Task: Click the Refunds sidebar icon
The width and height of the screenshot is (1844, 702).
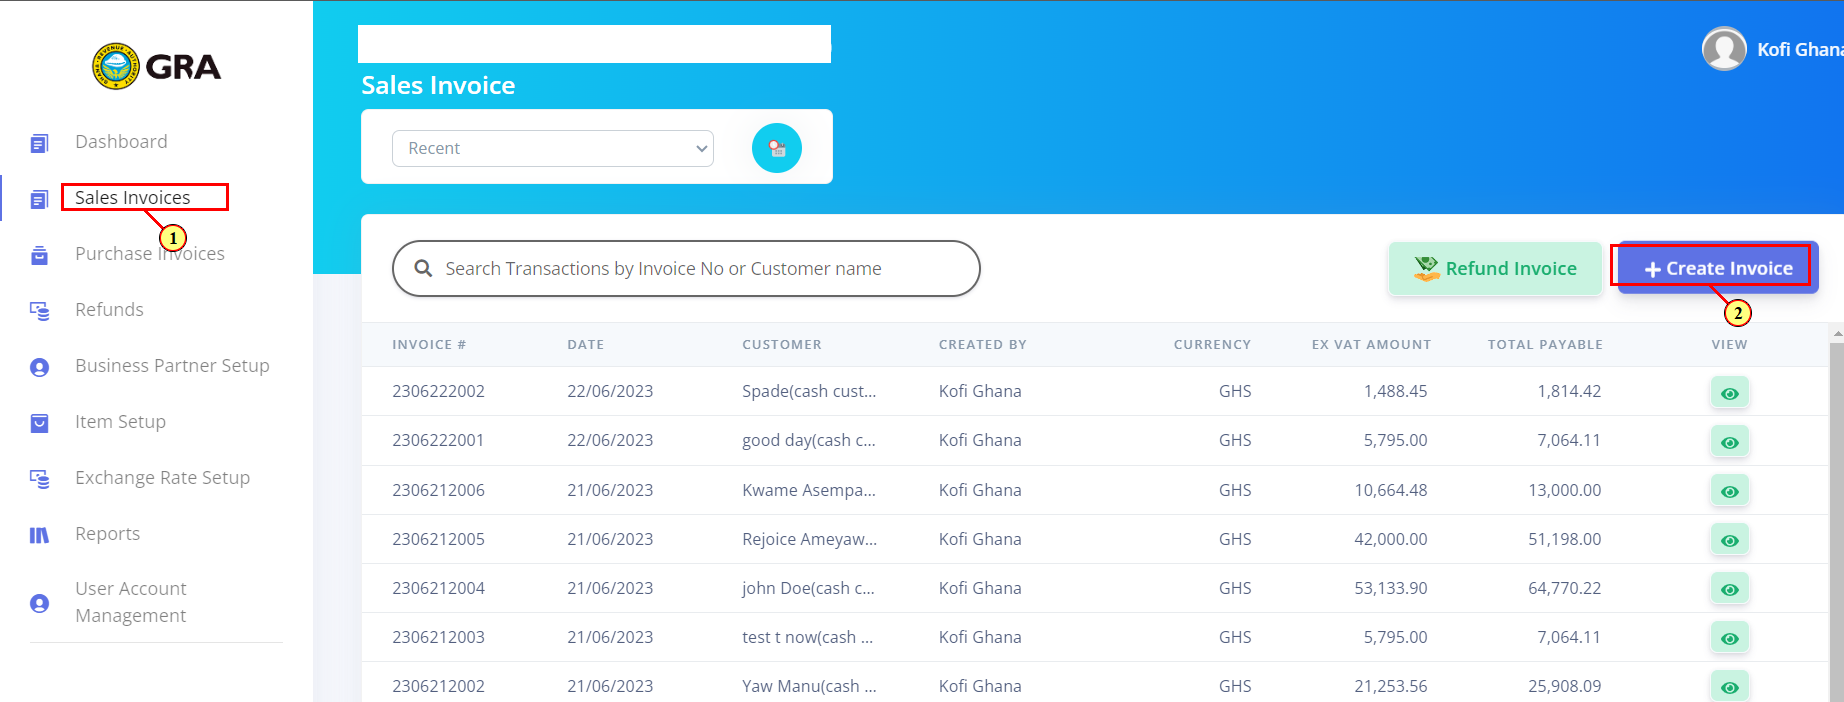Action: 39,311
